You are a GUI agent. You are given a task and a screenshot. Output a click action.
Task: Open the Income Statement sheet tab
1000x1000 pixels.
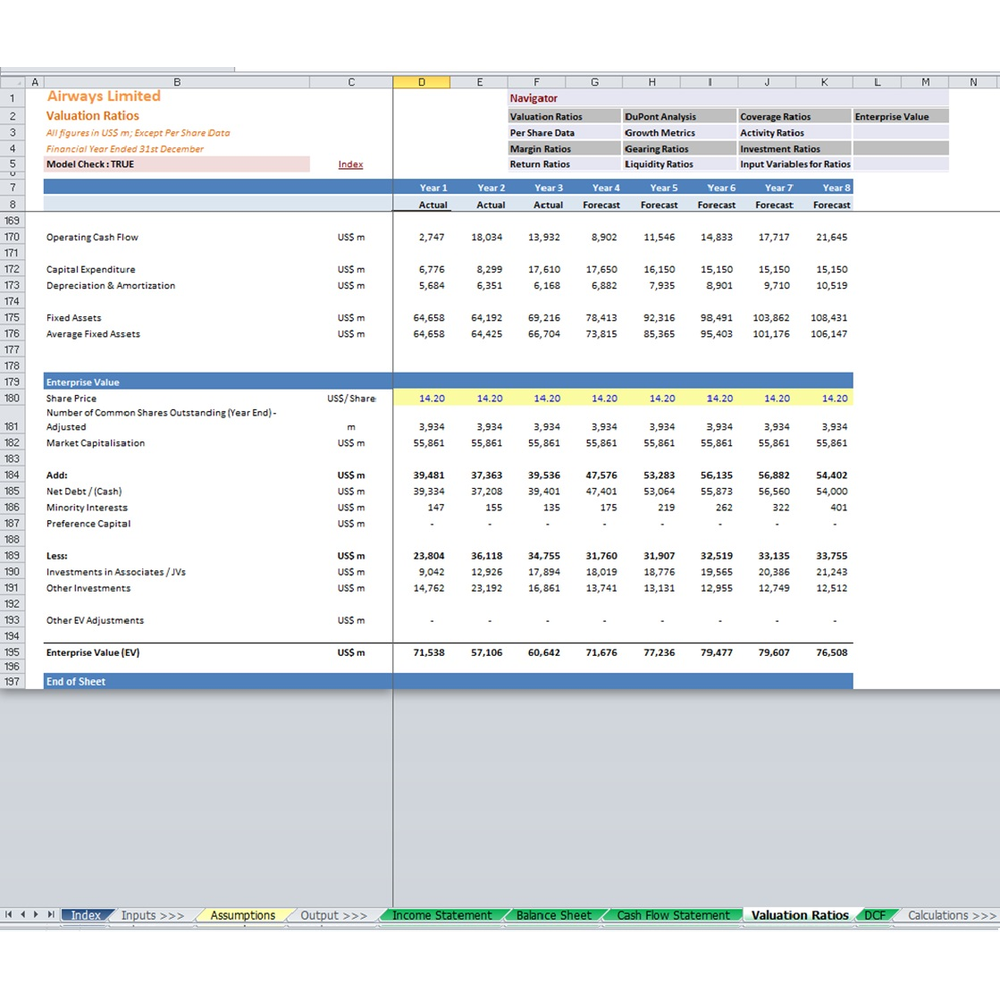[442, 915]
